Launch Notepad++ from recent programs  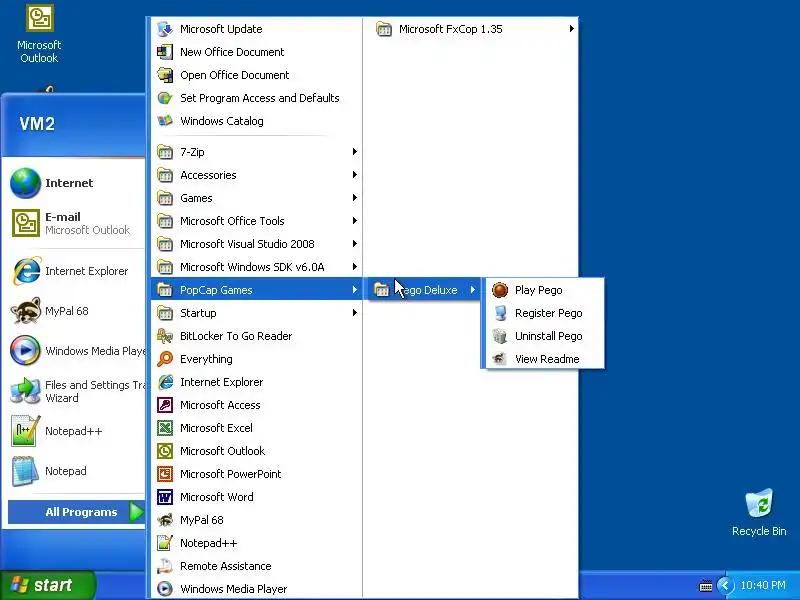(x=74, y=431)
